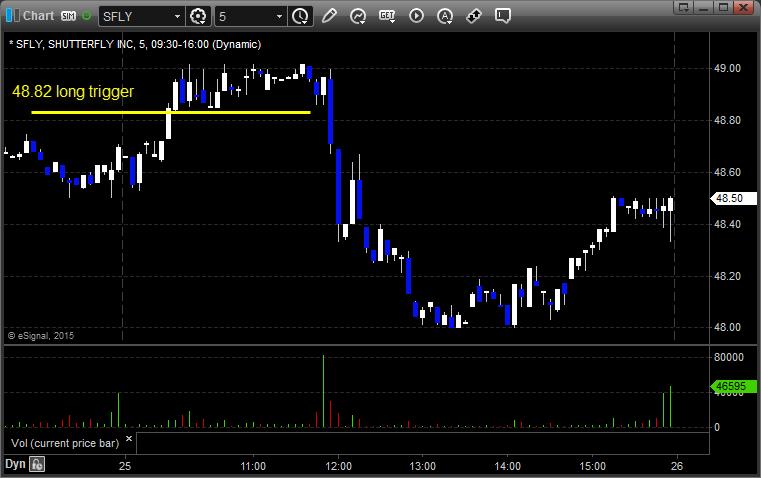
Task: Click the 12:00 time axis label
Action: point(338,466)
